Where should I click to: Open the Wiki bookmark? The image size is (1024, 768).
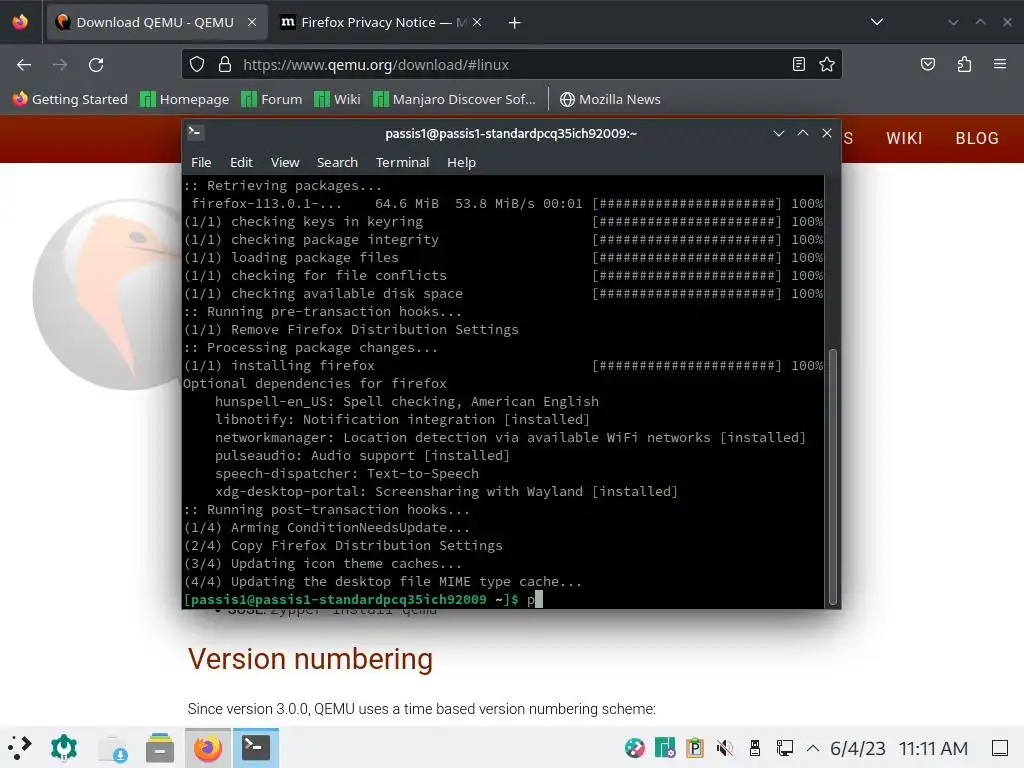click(x=337, y=99)
